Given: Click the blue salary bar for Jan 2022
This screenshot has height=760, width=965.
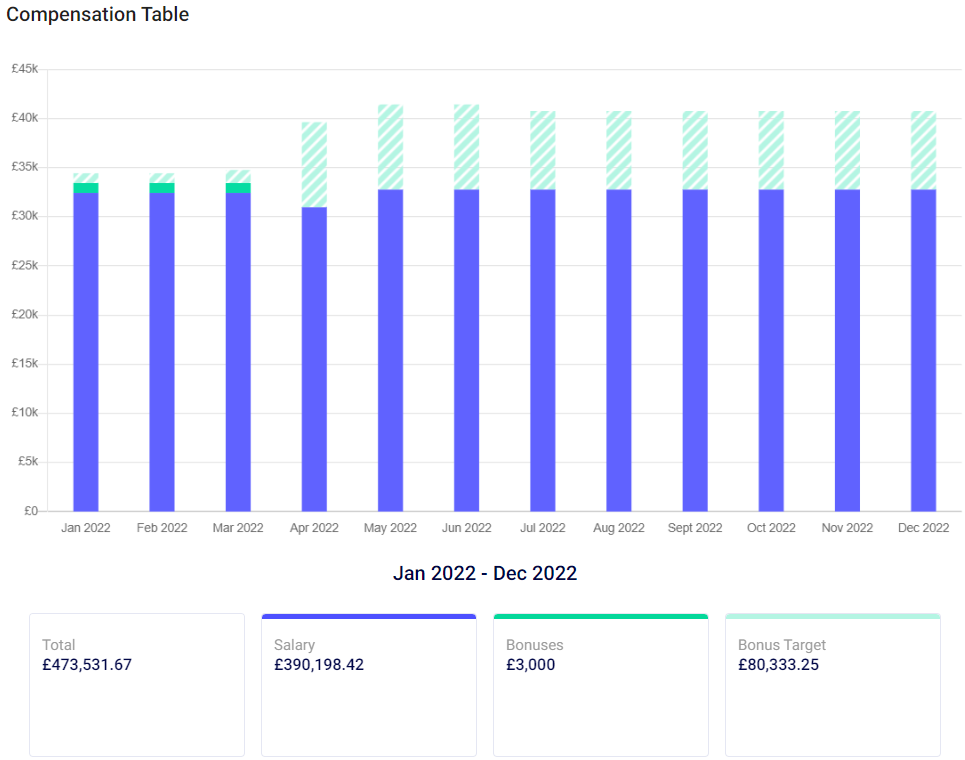Looking at the screenshot, I should tap(86, 350).
